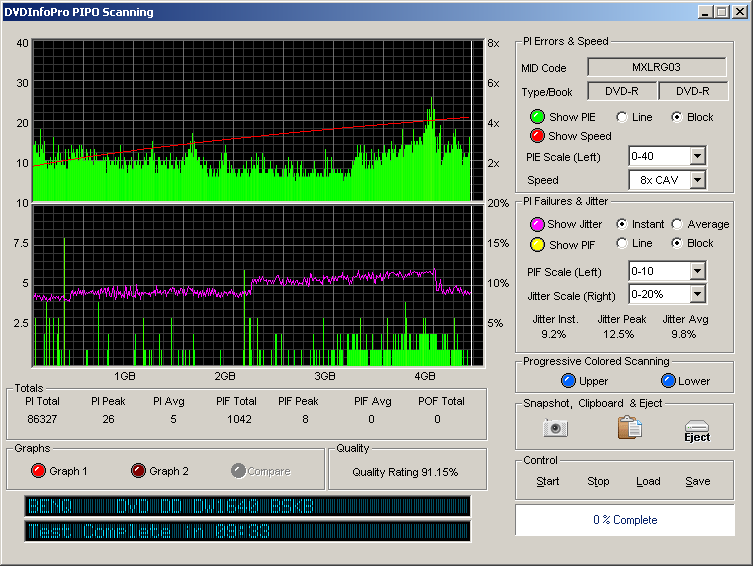The height and width of the screenshot is (566, 753).
Task: Click the Upper progressive color swatch
Action: click(x=568, y=381)
